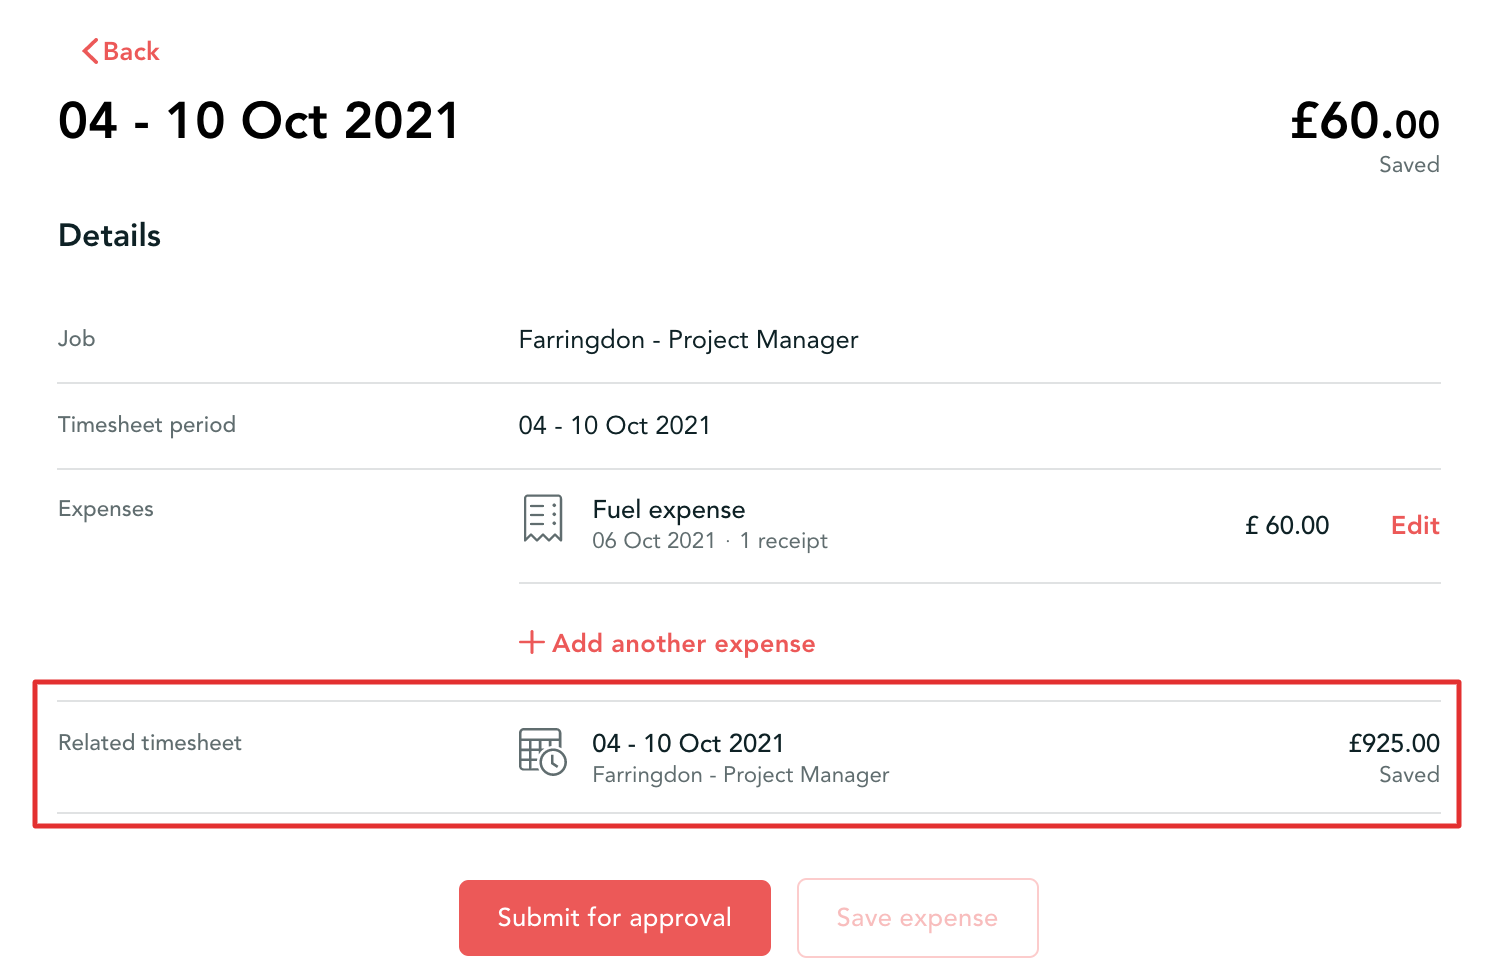Edit the Fuel expense entry
The image size is (1488, 976).
[x=1415, y=525]
